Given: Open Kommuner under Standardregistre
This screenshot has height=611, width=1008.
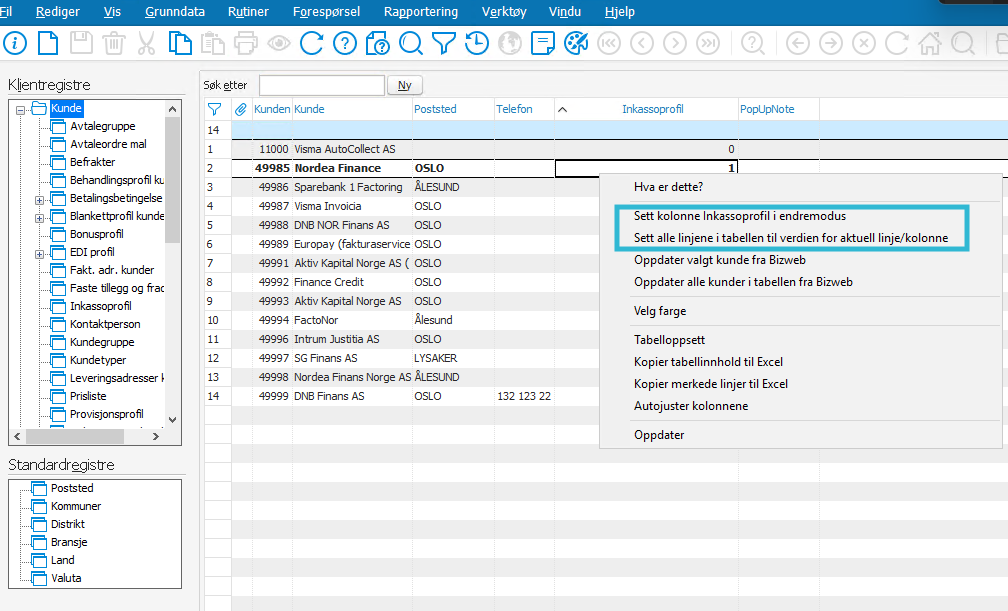Looking at the screenshot, I should [x=76, y=506].
